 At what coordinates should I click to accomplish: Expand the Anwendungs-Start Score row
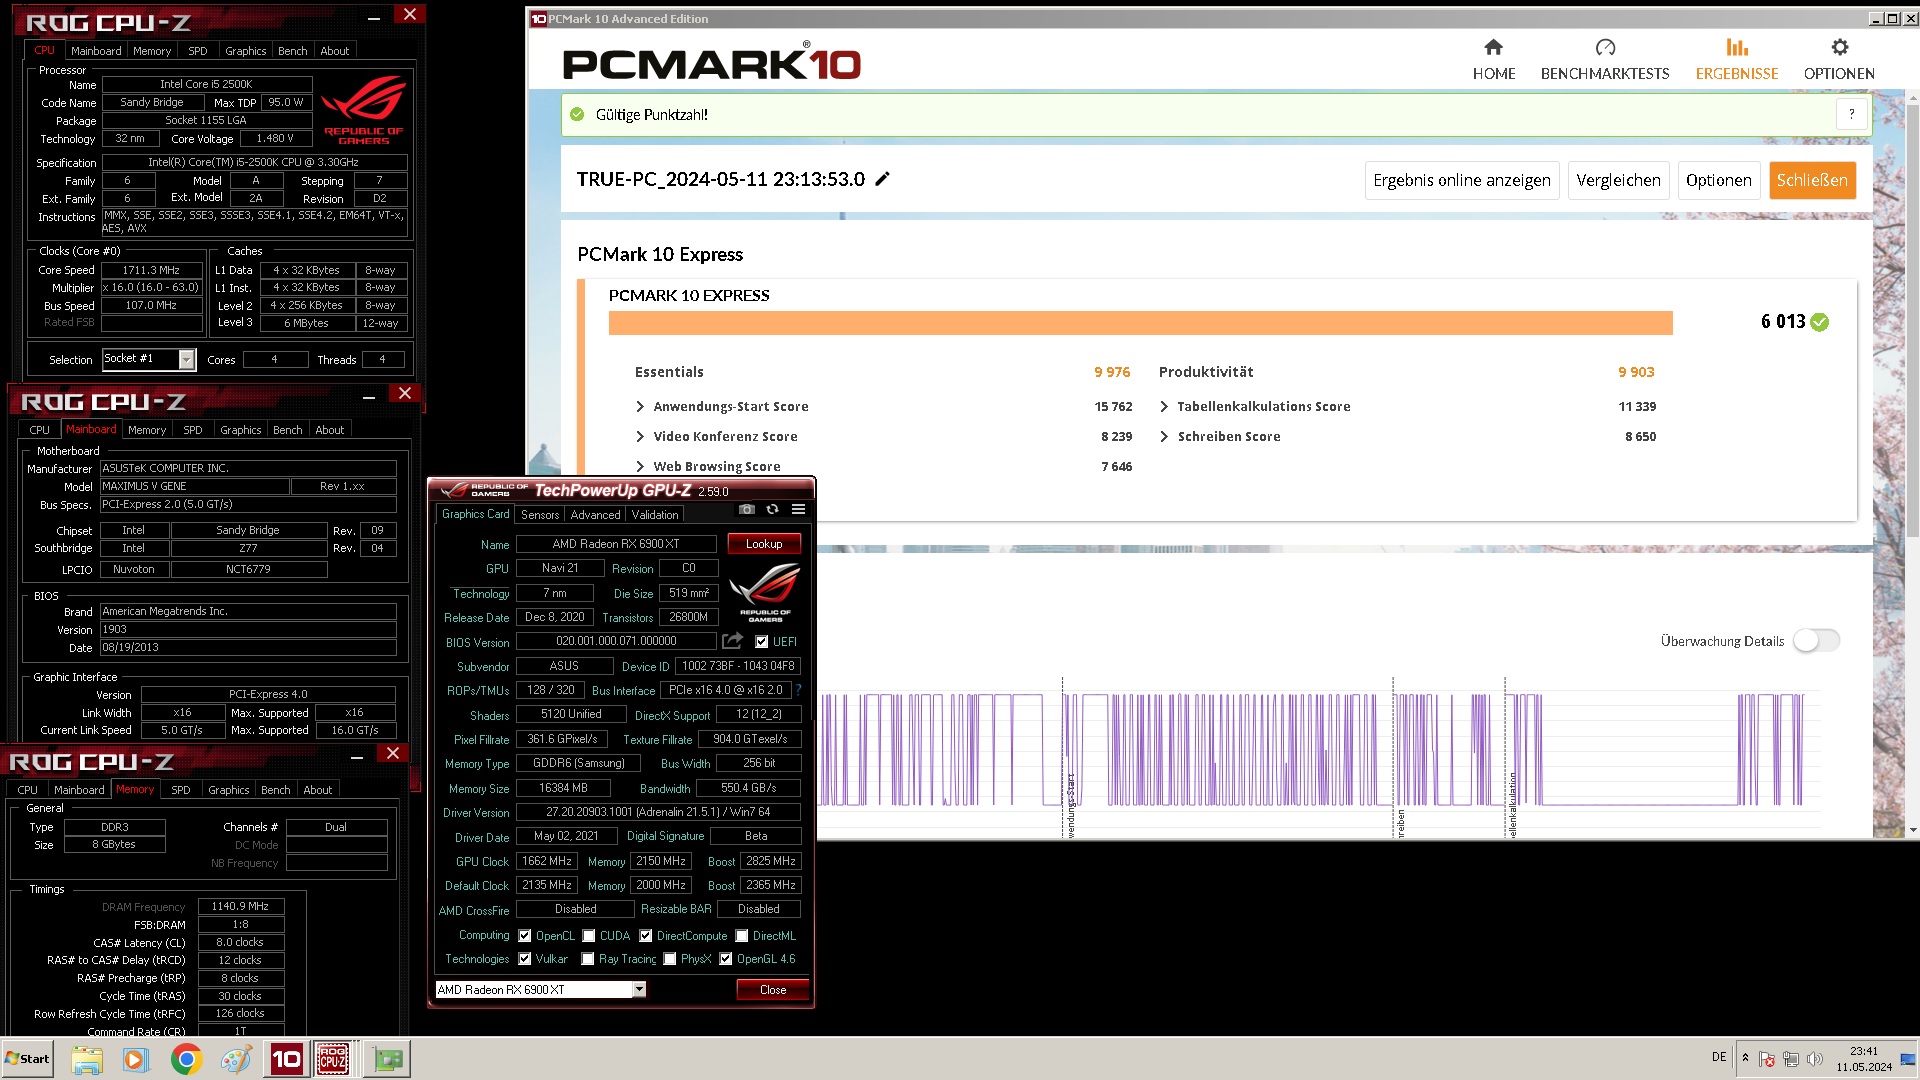coord(640,407)
